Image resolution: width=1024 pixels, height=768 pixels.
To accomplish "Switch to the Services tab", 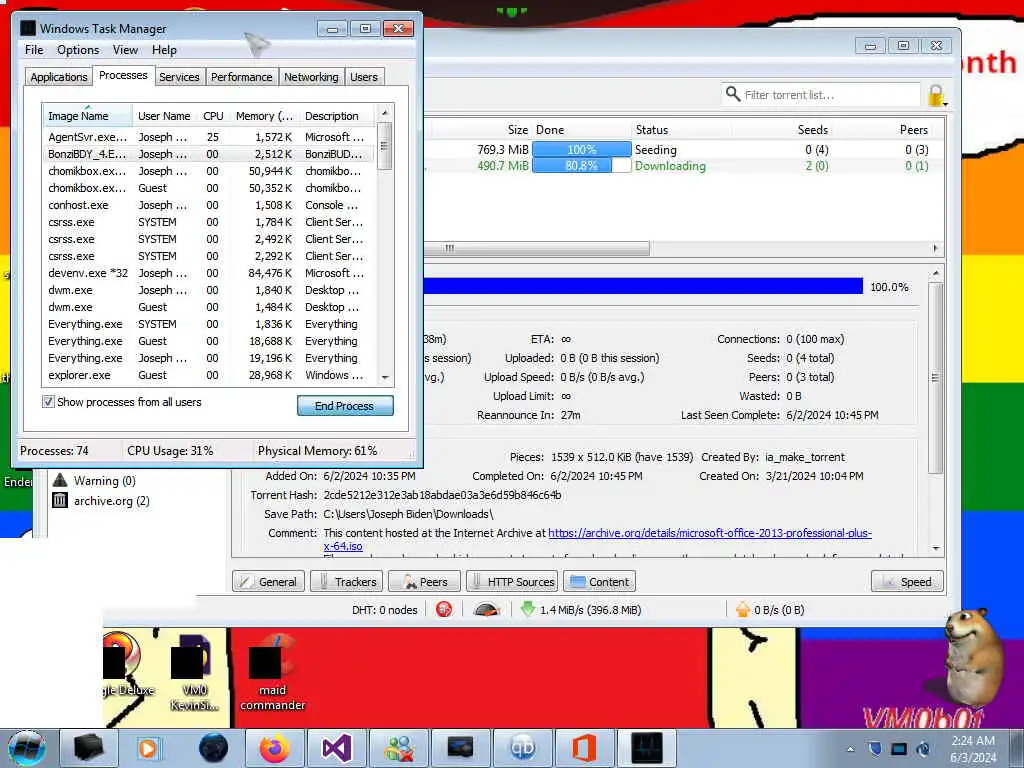I will pyautogui.click(x=179, y=77).
